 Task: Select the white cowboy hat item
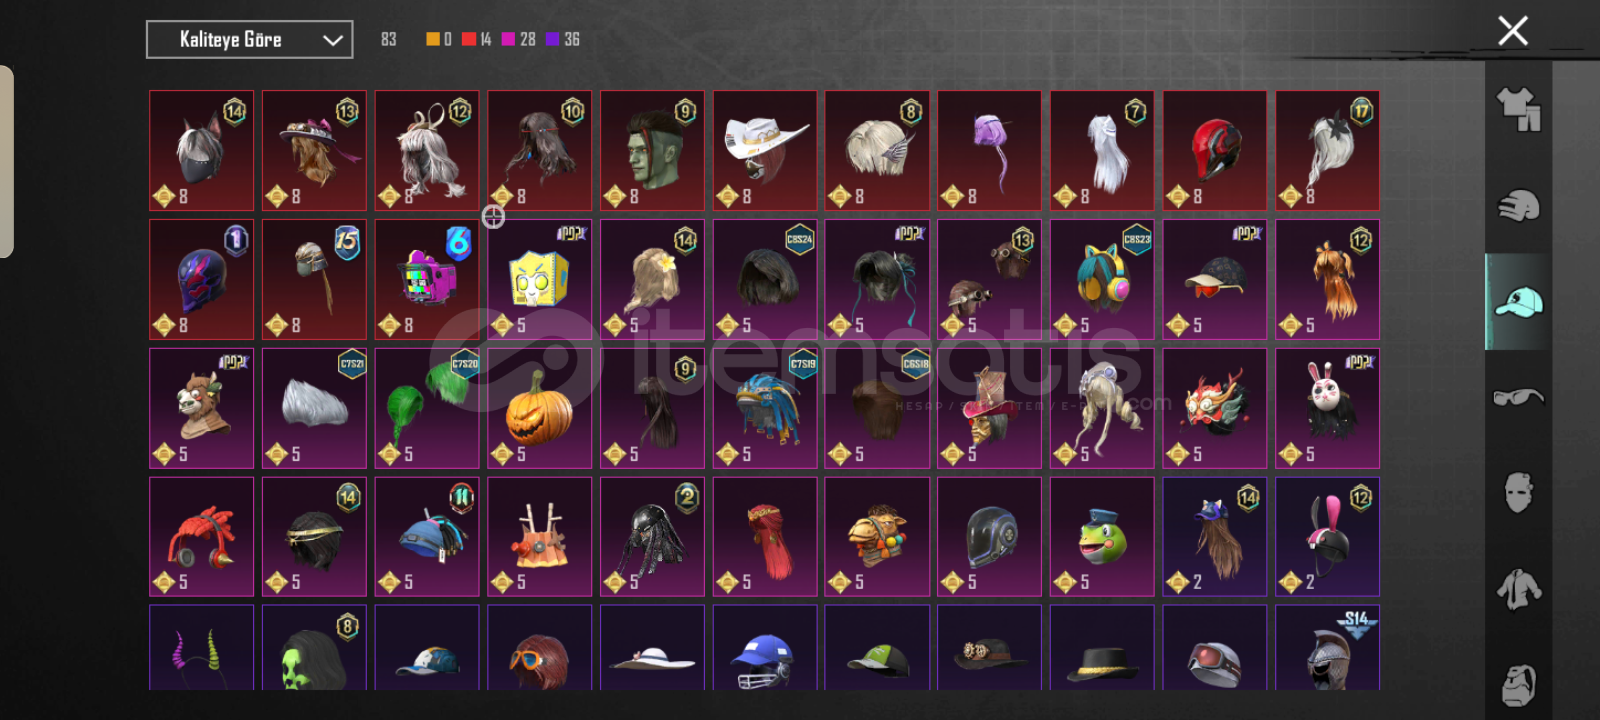pyautogui.click(x=765, y=151)
